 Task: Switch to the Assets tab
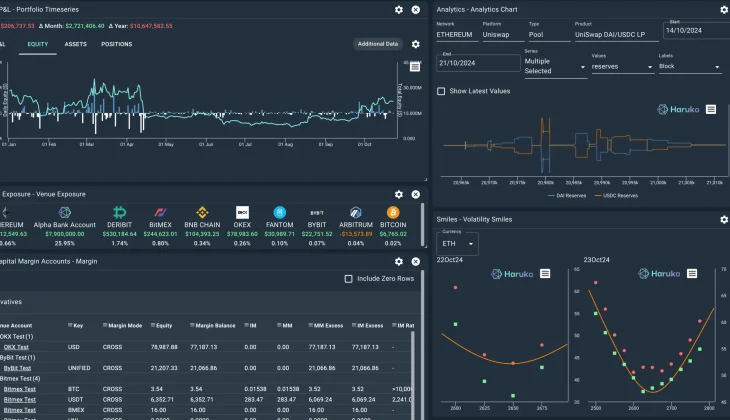pyautogui.click(x=75, y=44)
